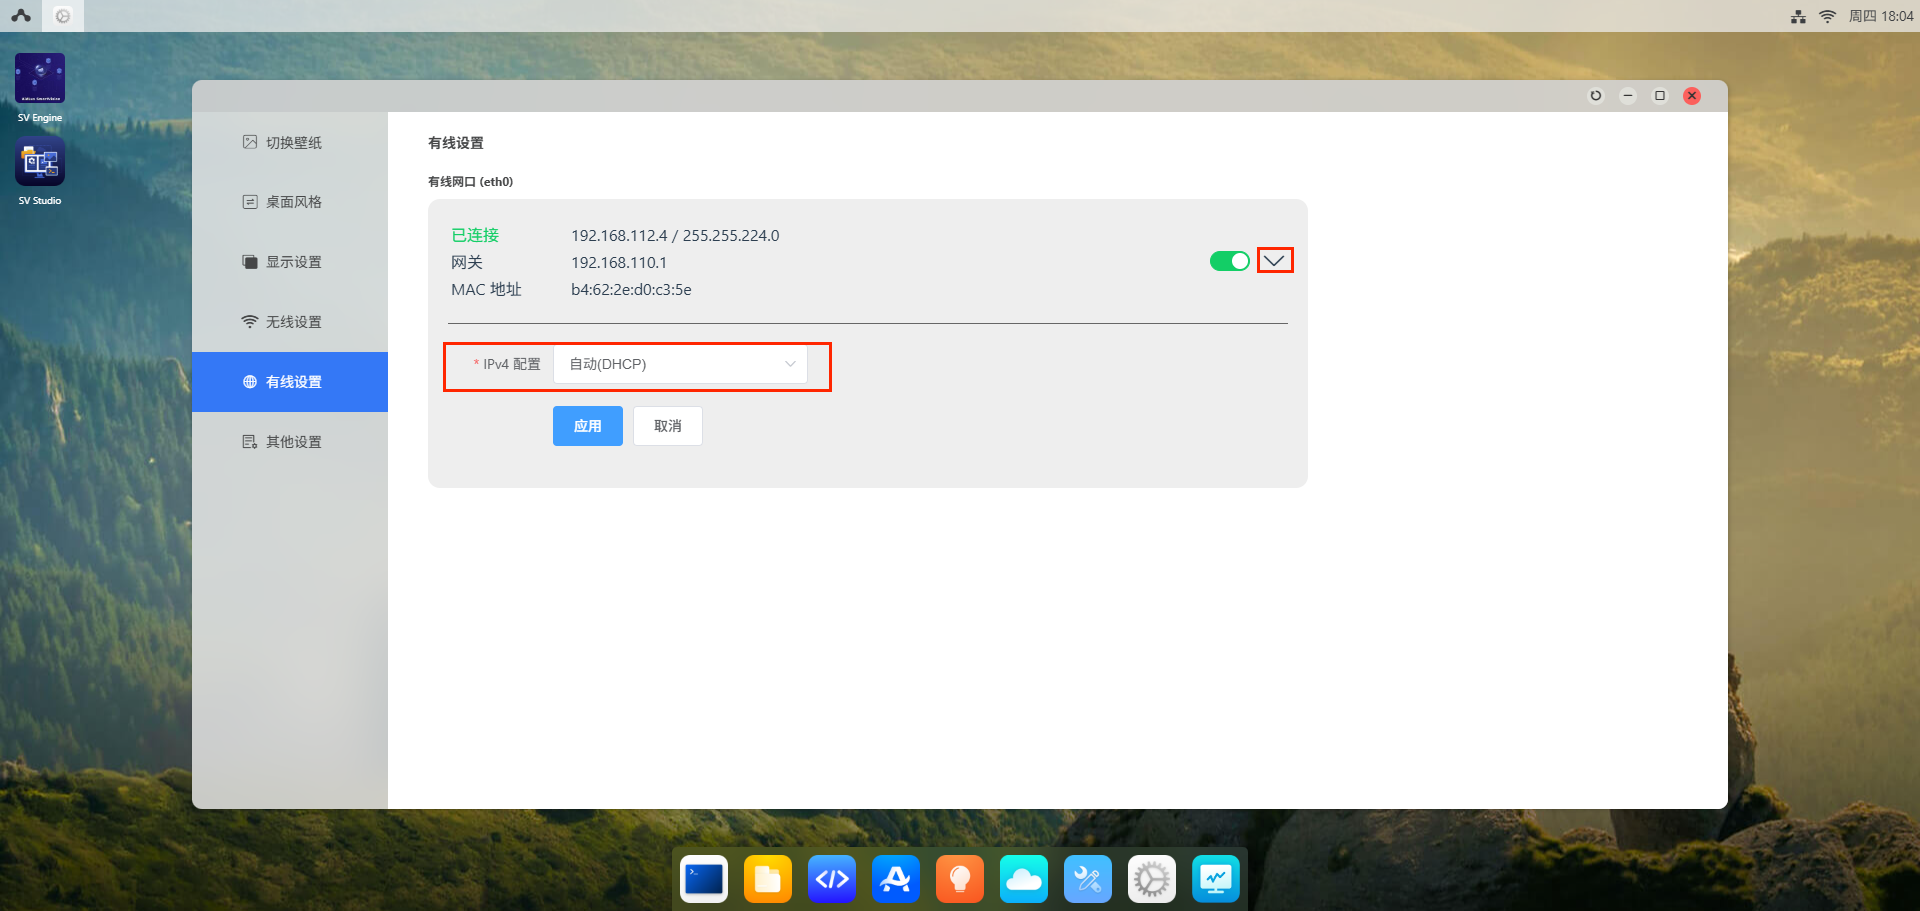Open the IPv4 配置 dropdown

click(x=680, y=364)
